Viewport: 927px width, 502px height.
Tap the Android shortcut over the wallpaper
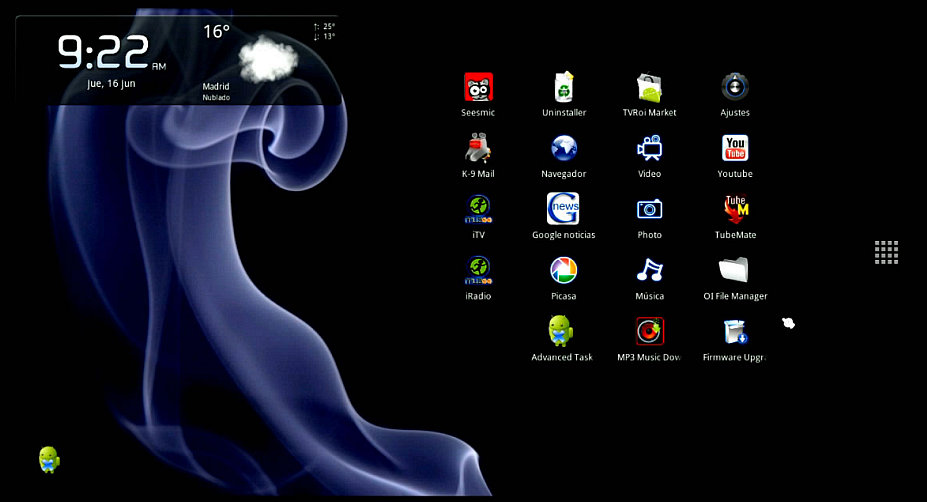49,459
